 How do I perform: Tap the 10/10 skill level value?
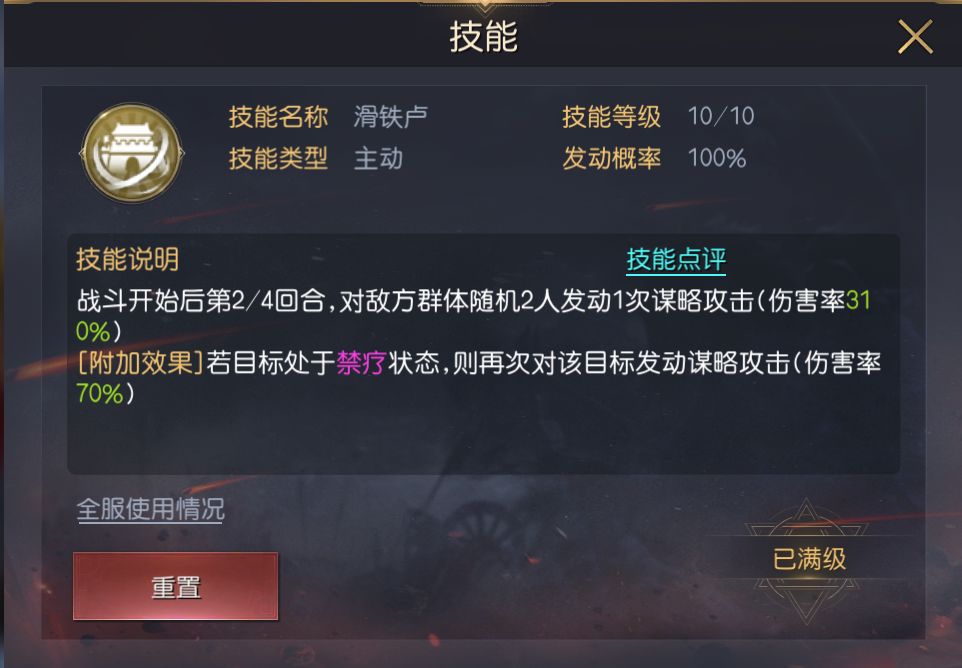pyautogui.click(x=721, y=117)
